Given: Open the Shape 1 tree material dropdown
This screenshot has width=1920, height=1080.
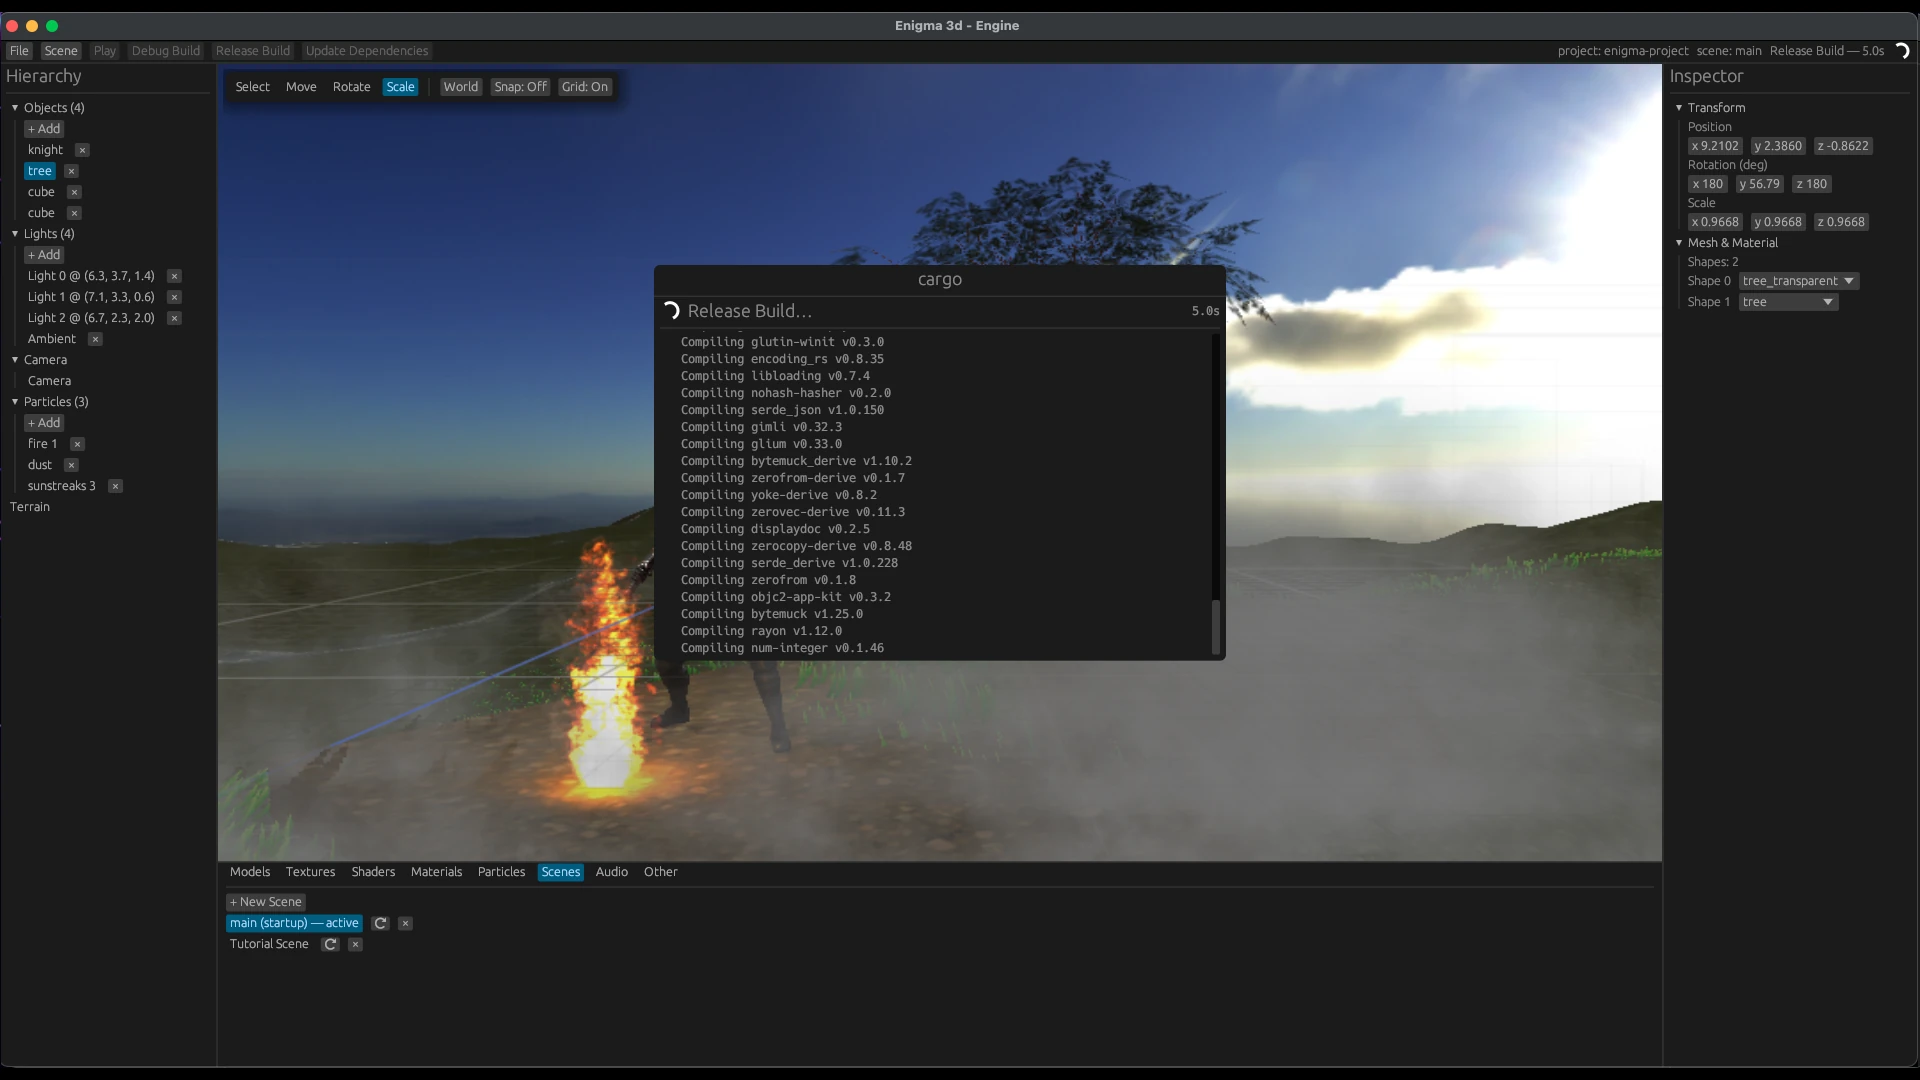Looking at the screenshot, I should [1788, 302].
